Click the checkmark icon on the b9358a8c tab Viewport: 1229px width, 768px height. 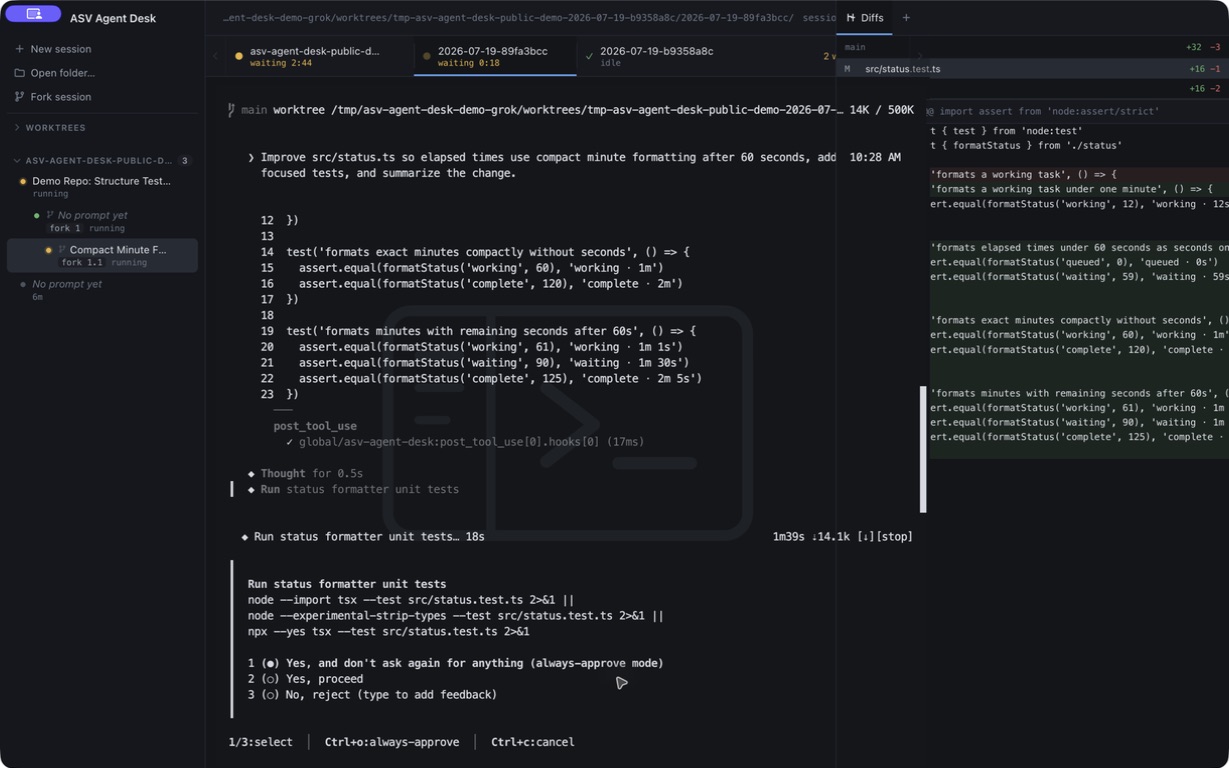click(x=589, y=57)
